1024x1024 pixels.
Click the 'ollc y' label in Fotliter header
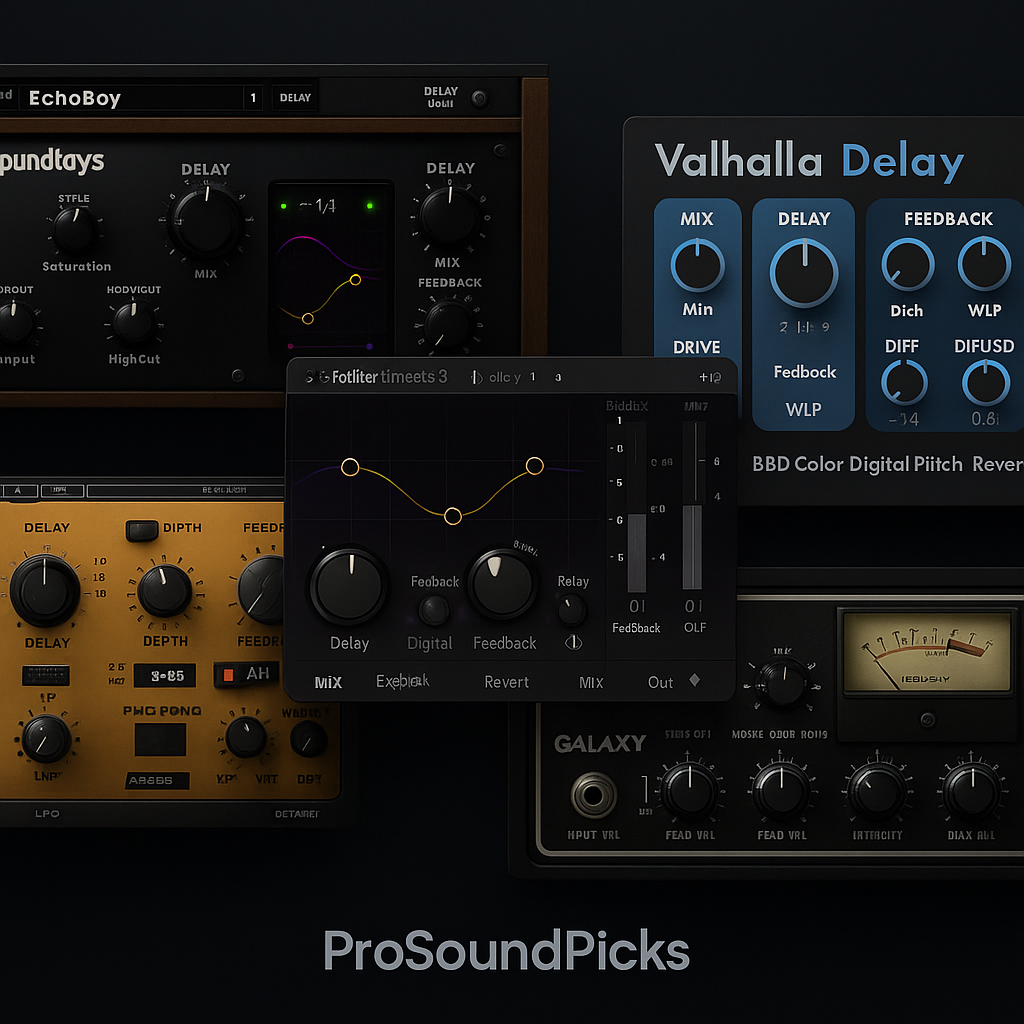point(505,377)
